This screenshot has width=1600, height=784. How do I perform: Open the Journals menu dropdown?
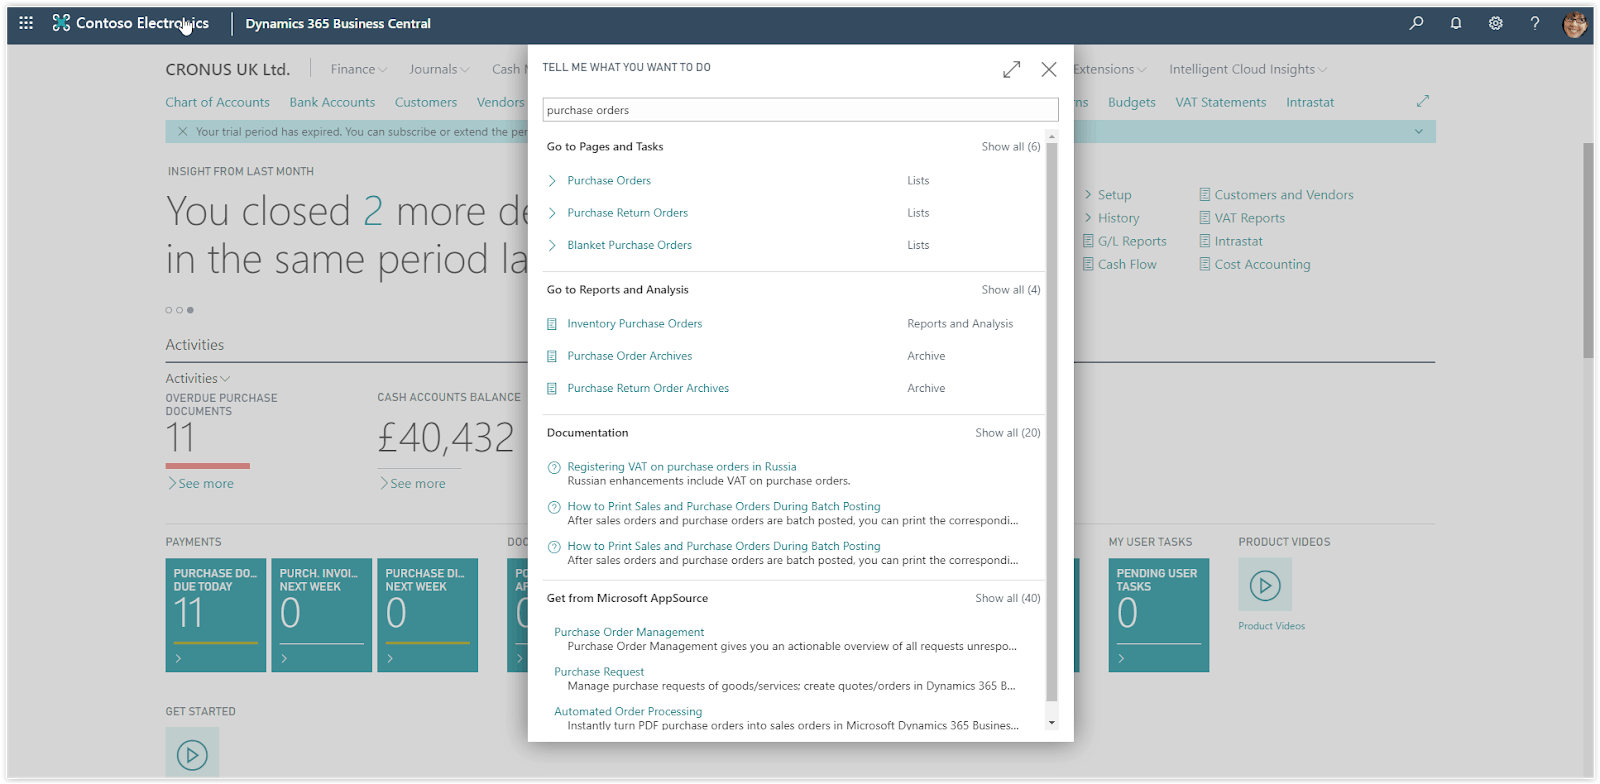tap(439, 69)
